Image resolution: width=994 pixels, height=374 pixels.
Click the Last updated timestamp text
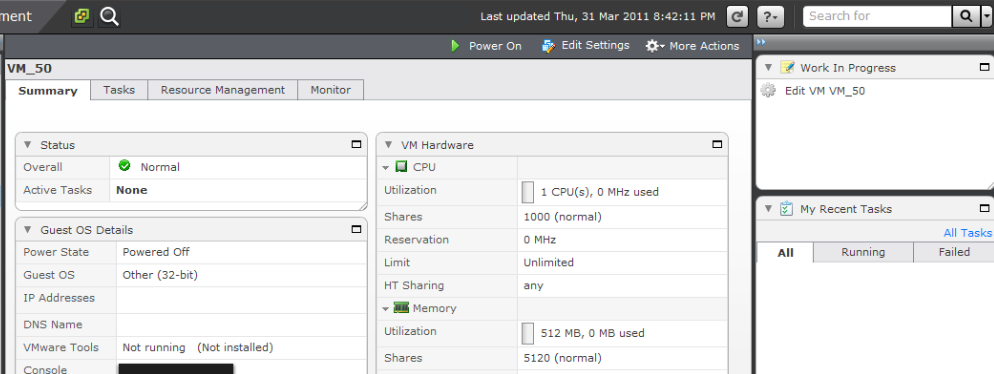[598, 16]
